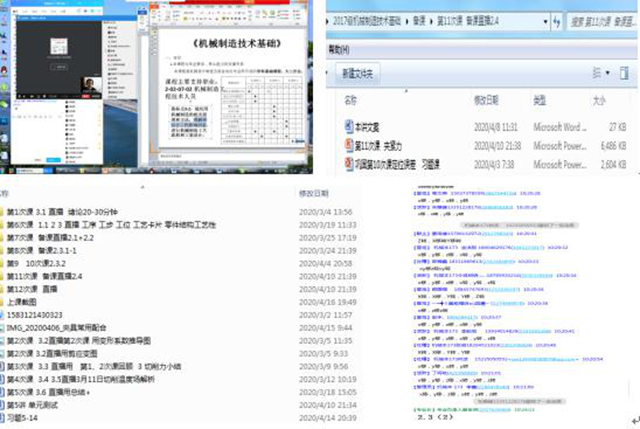Screen dimensions: 640x429
Task: Sort by 大小 column header
Action: 598,101
